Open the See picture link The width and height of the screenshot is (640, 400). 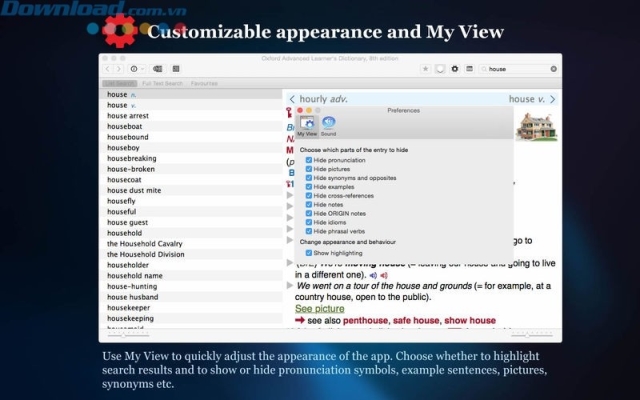(319, 309)
